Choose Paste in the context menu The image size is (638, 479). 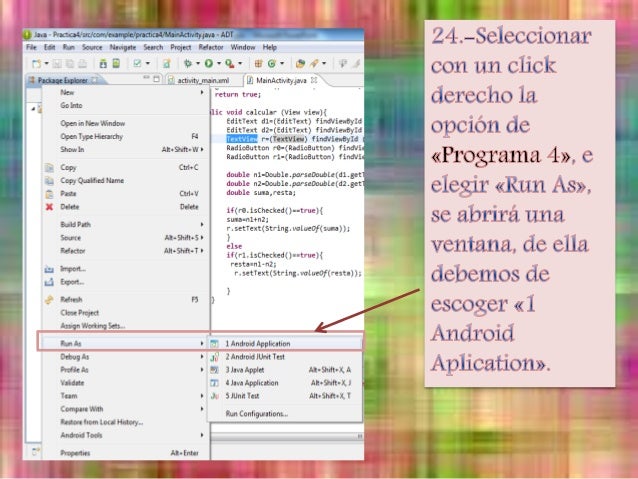pyautogui.click(x=126, y=194)
